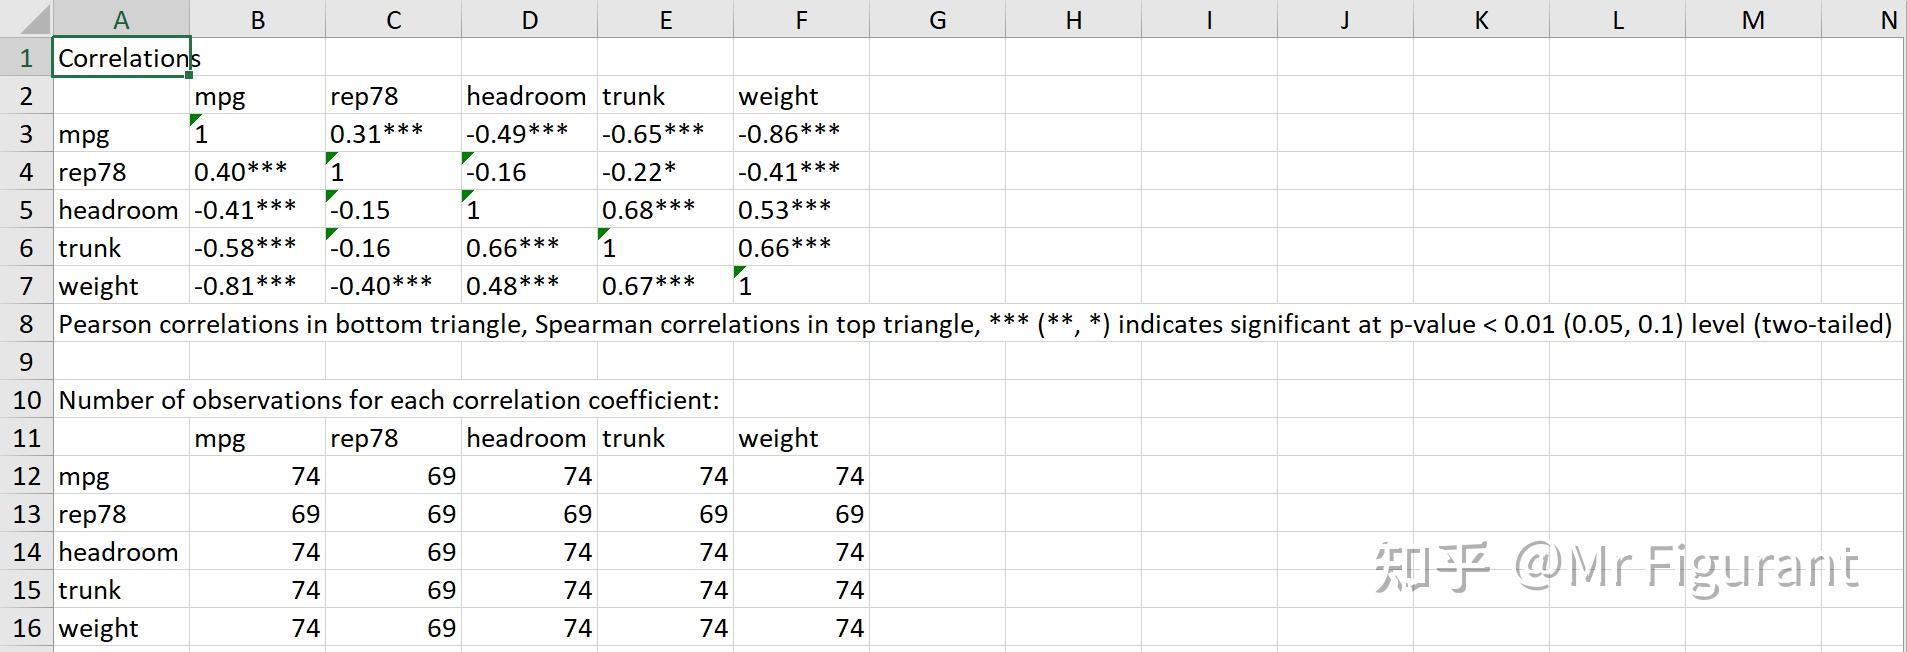Select column header B
Viewport: 1907px width, 652px height.
257,17
